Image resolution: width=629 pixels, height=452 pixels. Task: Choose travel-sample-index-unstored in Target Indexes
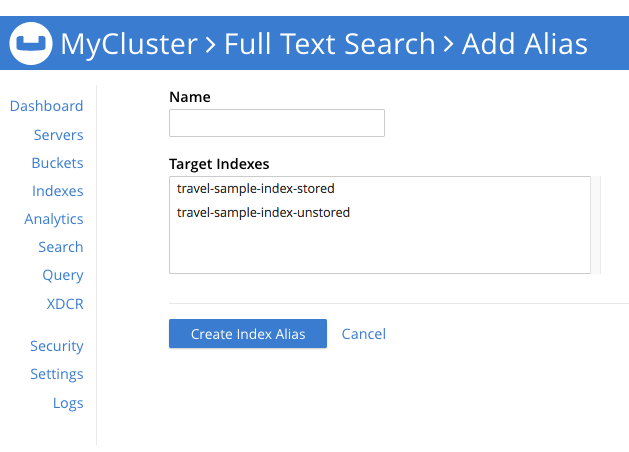point(263,212)
